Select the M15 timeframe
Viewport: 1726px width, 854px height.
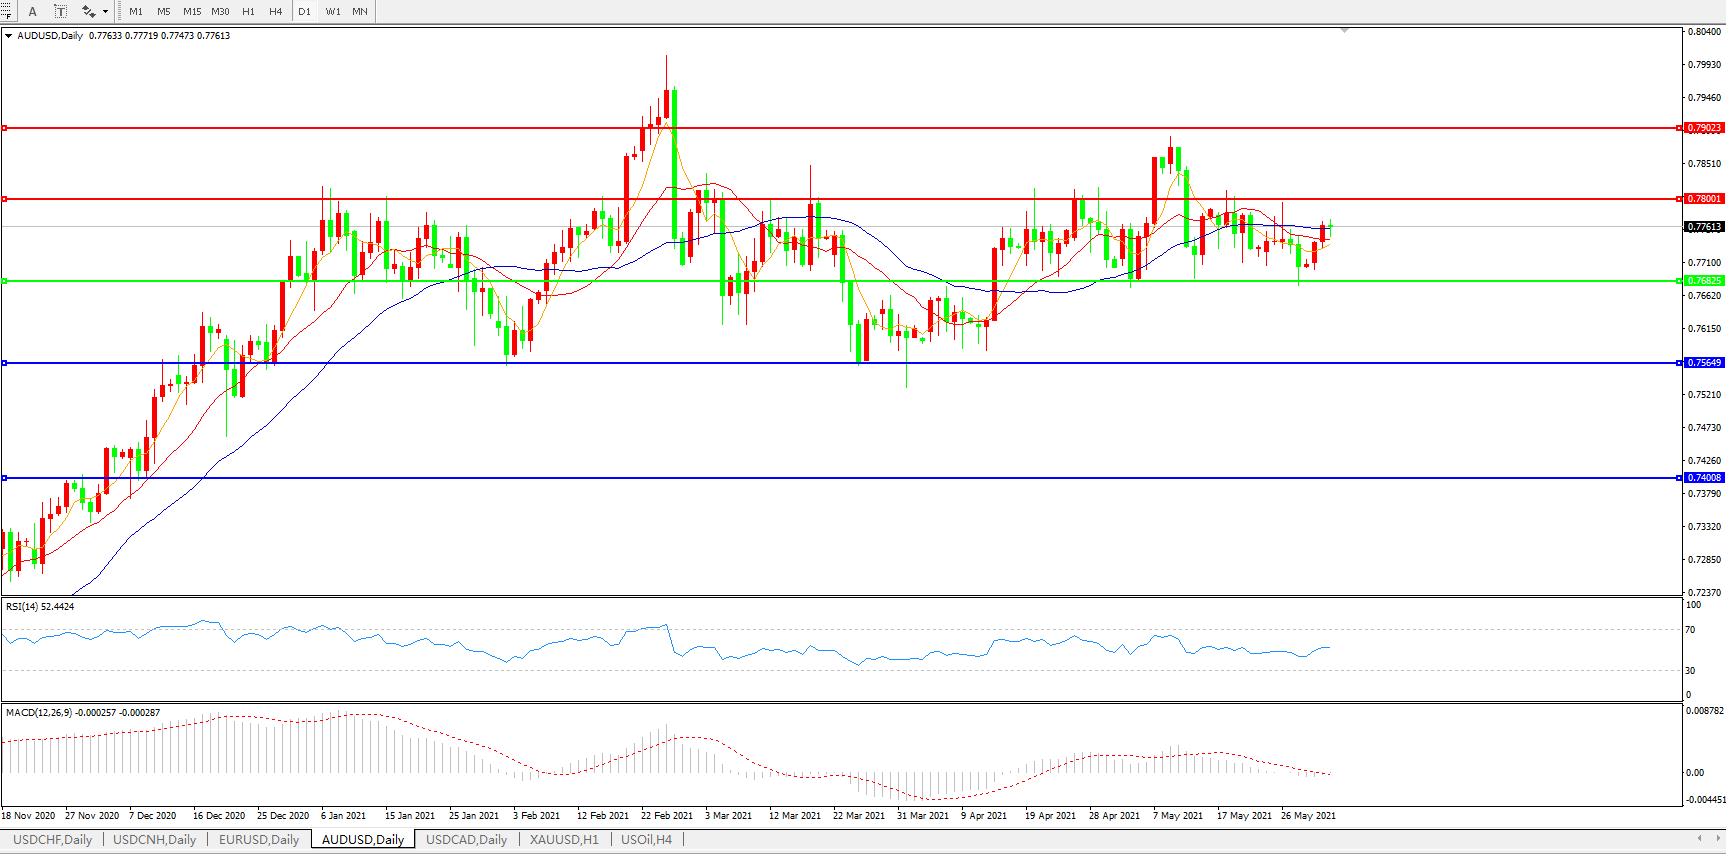tap(192, 11)
